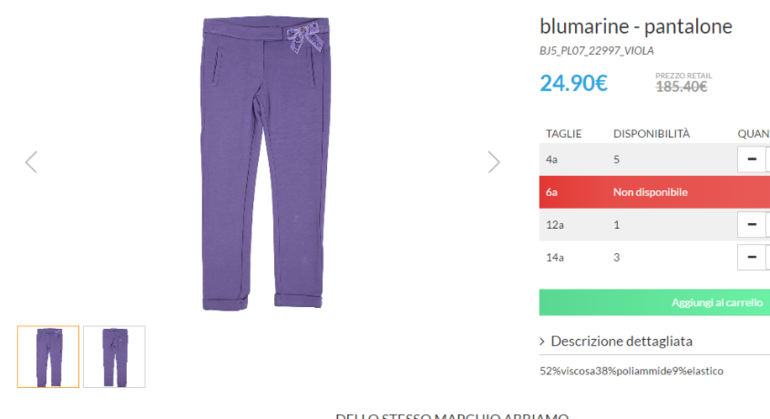Click the blumarine - pantalone title
770x419 pixels.
tap(636, 26)
